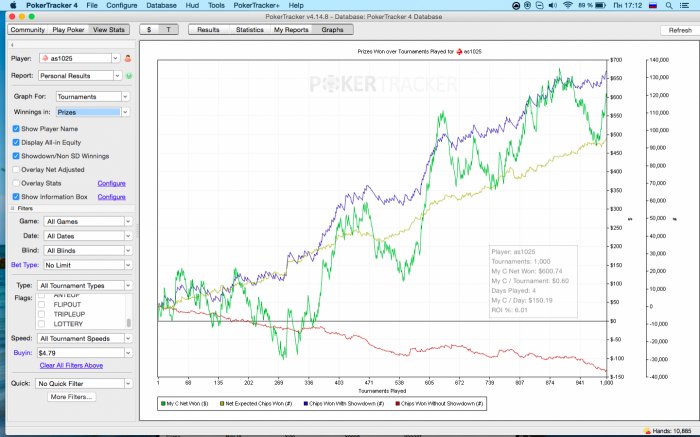
Task: Switch to the Statistics tab
Action: [x=250, y=29]
